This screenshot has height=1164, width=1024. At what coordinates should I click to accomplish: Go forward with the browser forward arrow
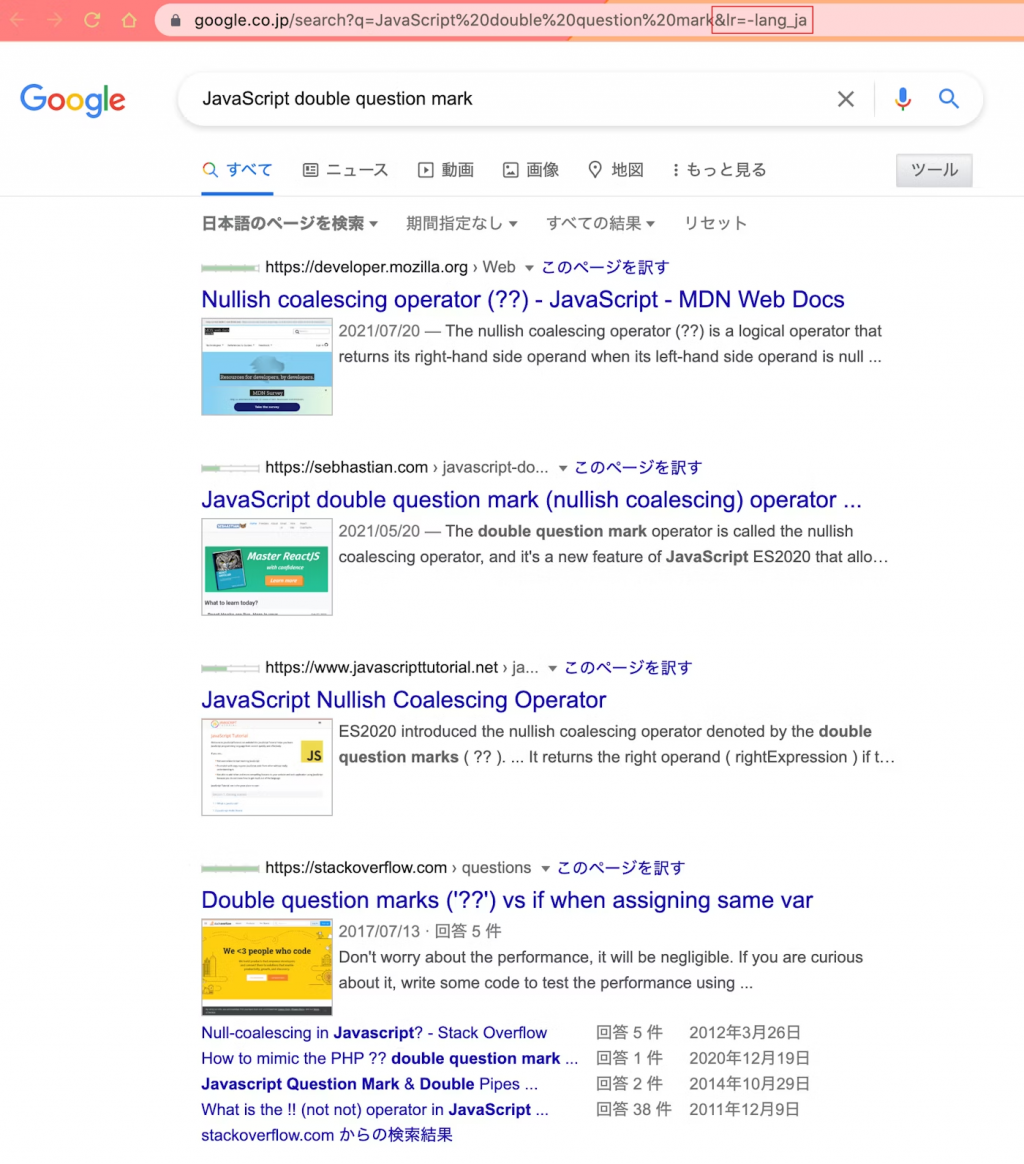54,20
